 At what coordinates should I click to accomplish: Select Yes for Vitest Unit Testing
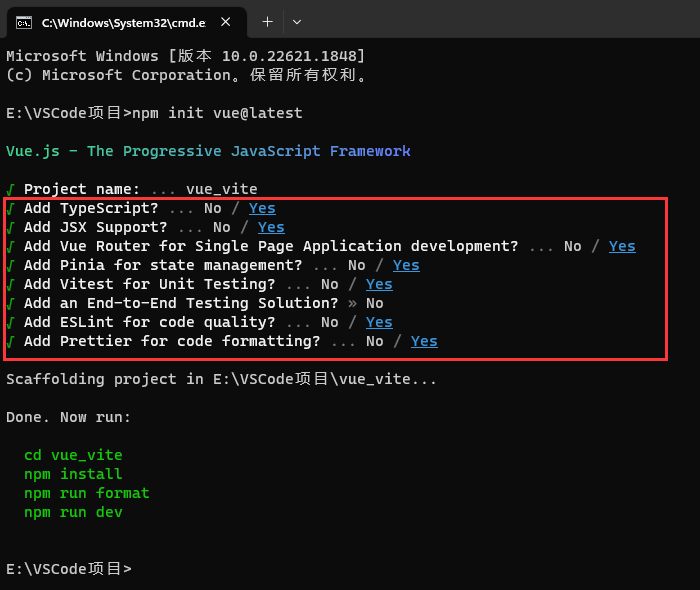(379, 284)
